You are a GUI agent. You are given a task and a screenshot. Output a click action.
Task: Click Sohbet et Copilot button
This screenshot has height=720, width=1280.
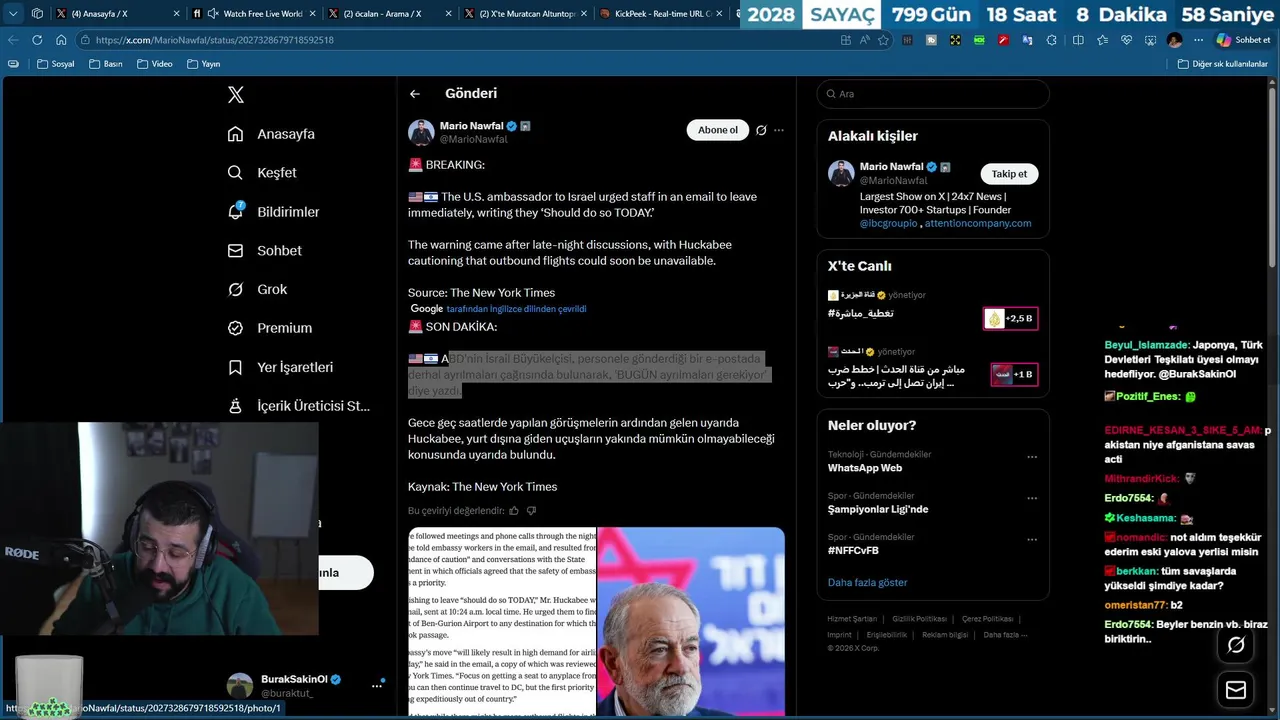pos(1244,40)
